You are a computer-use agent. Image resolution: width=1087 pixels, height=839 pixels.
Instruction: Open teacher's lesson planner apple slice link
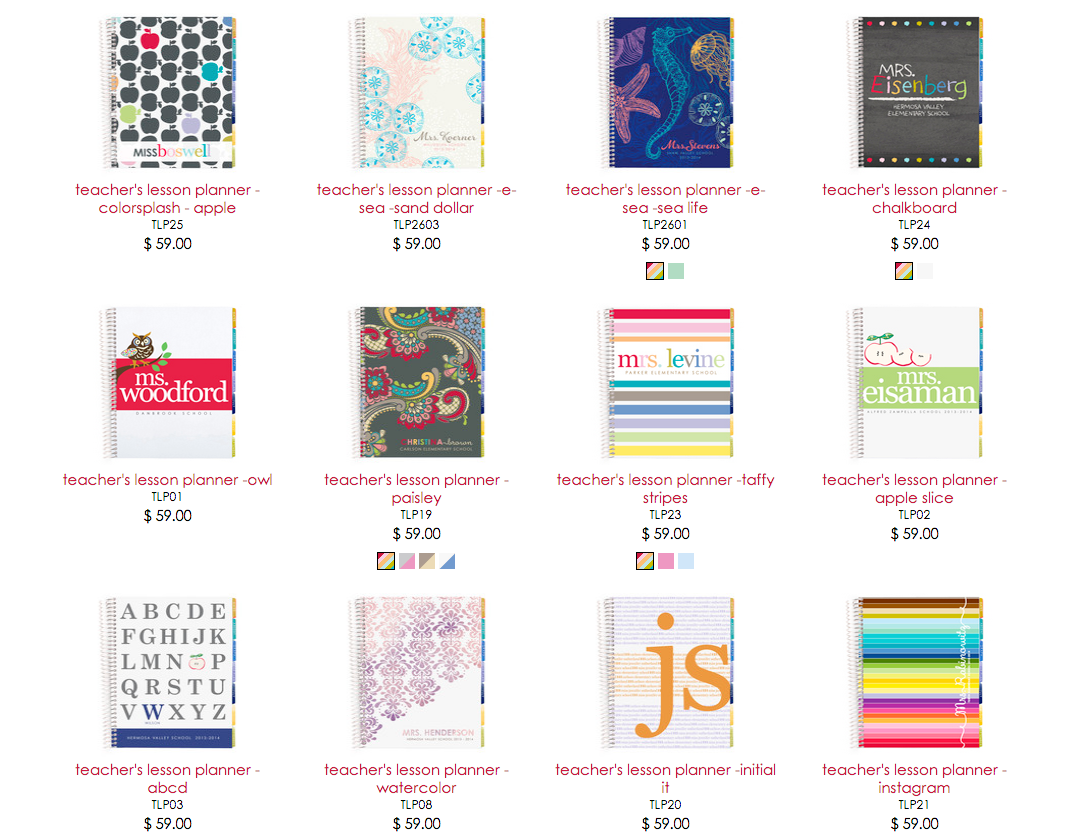[914, 489]
